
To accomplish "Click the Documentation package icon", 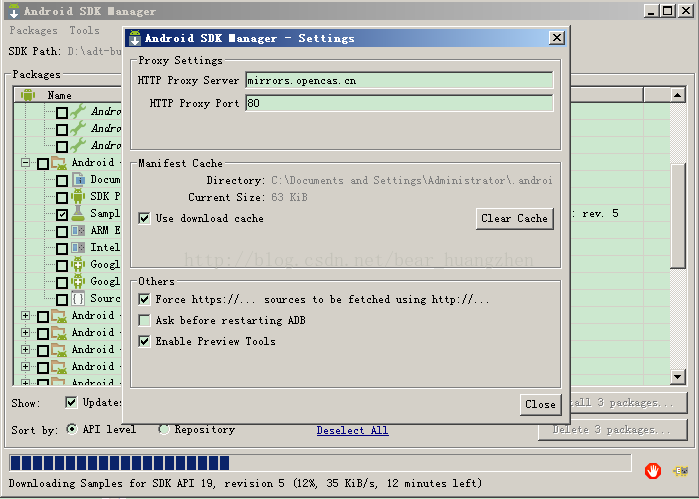I will [78, 179].
